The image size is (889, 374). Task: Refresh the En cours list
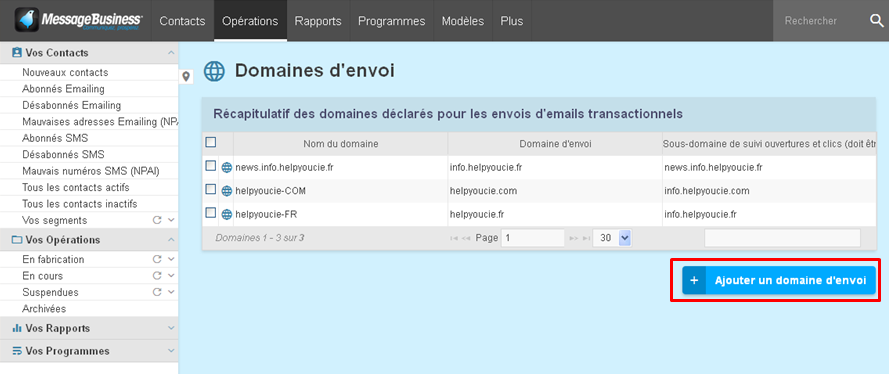pyautogui.click(x=157, y=276)
